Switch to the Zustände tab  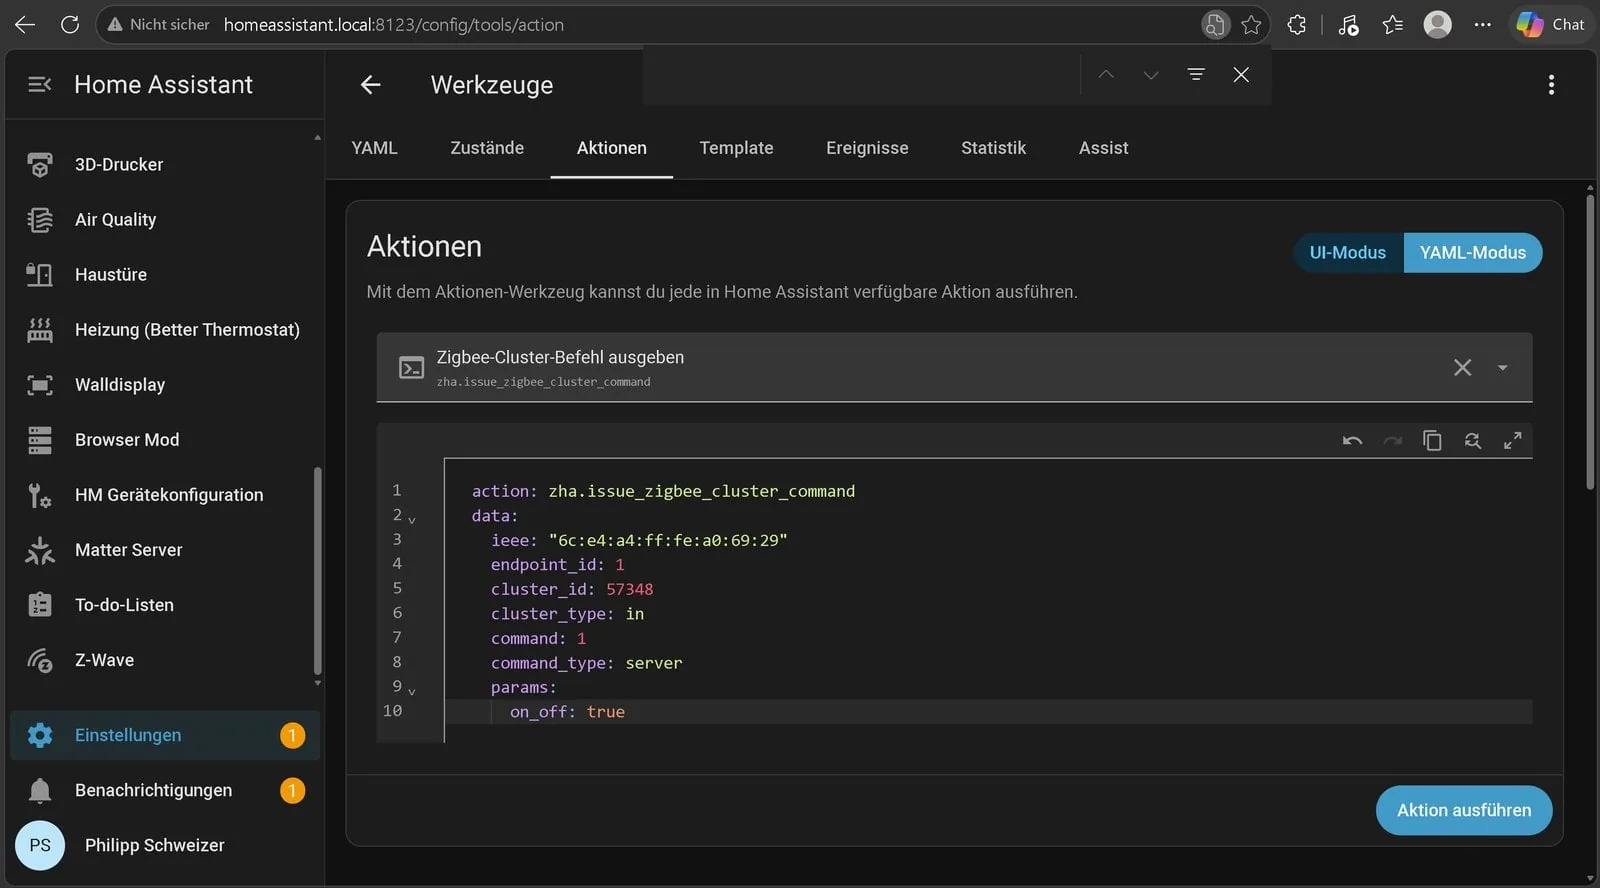(x=487, y=148)
